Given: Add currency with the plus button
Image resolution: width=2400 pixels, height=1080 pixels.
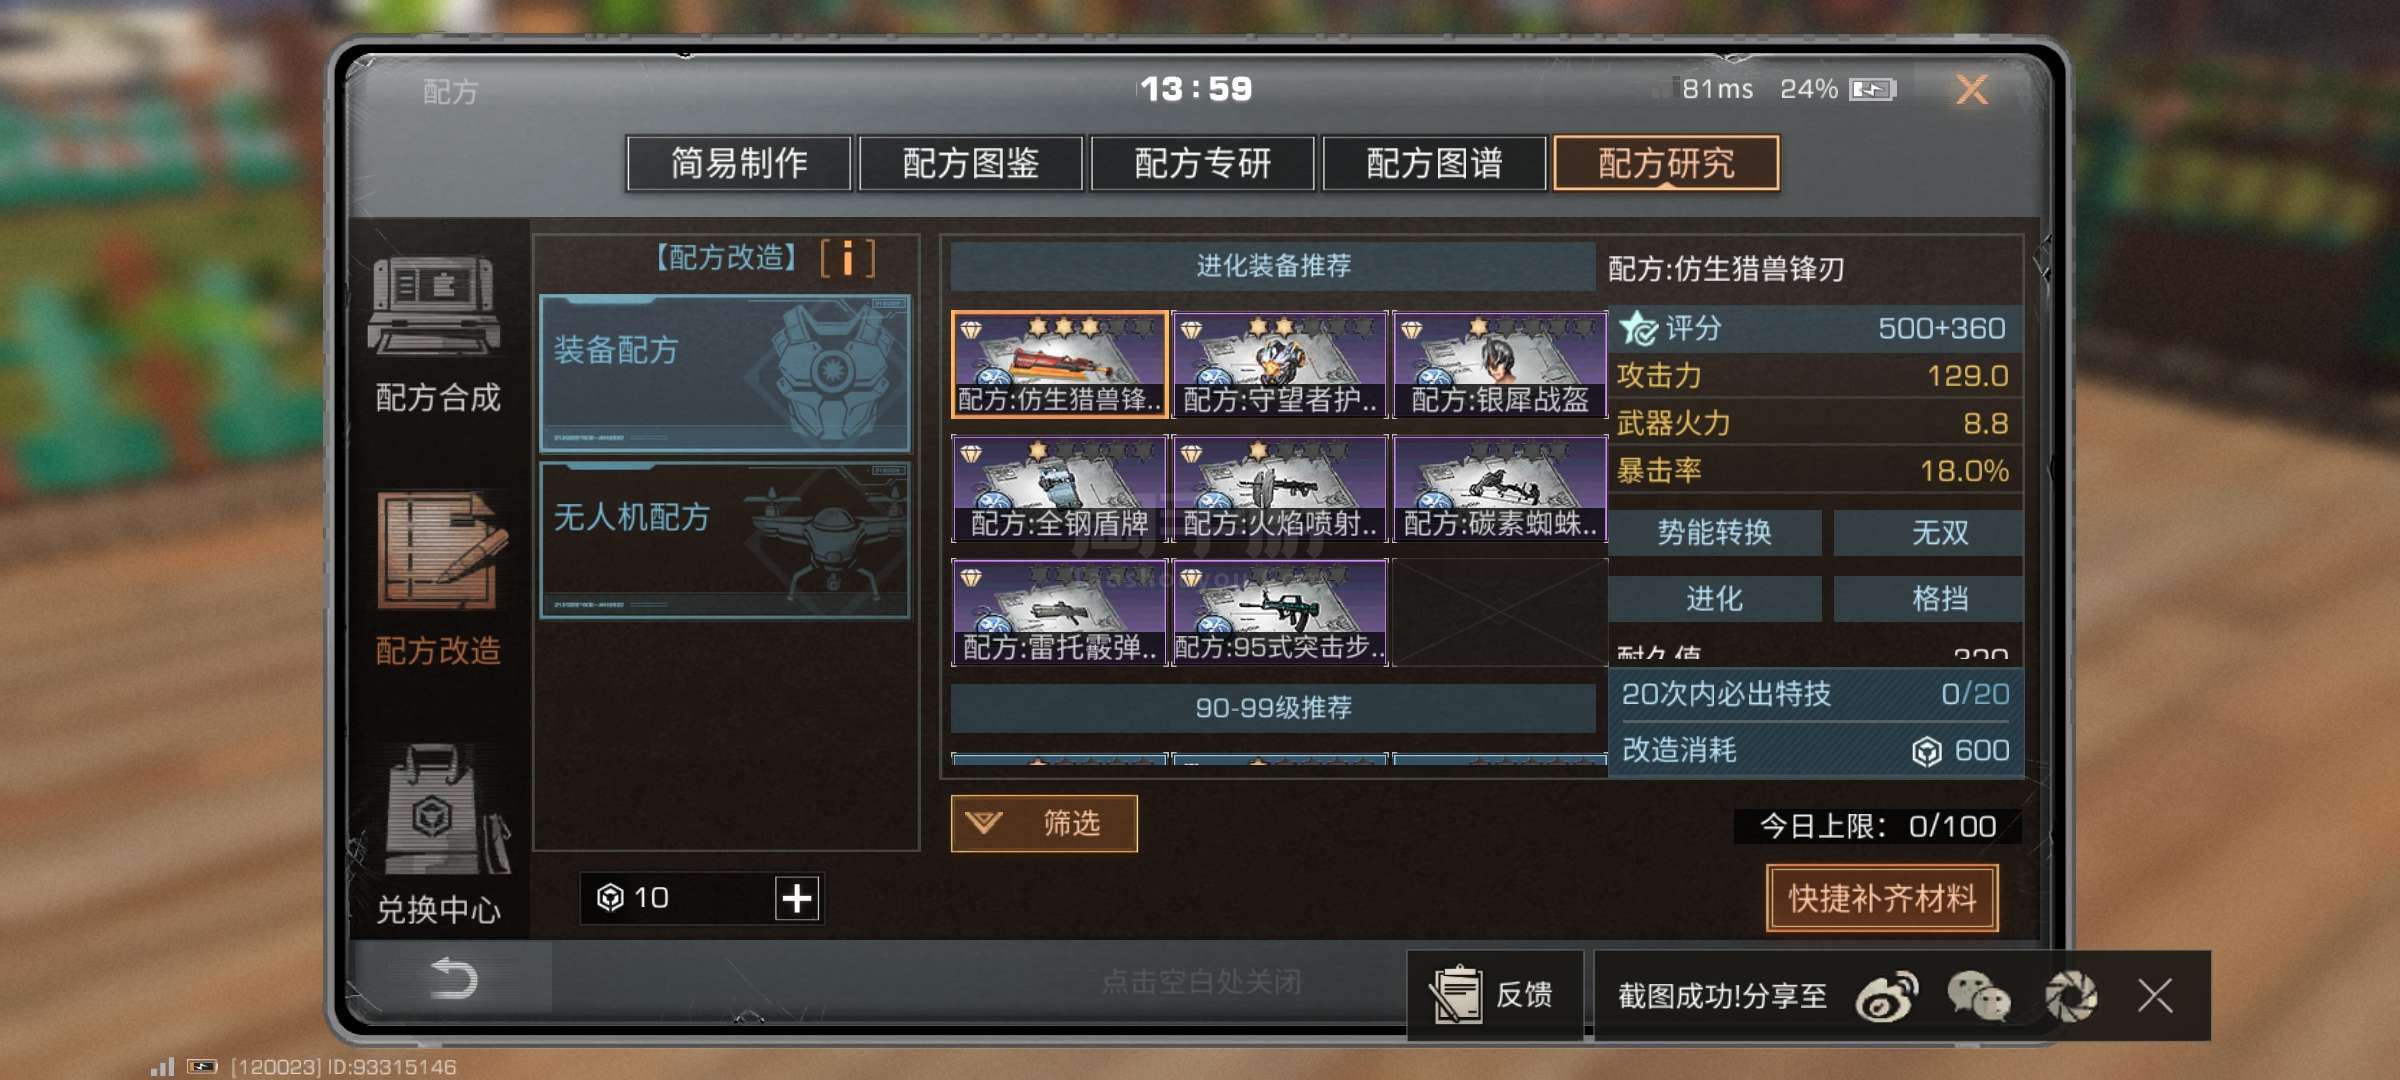Looking at the screenshot, I should tap(797, 898).
